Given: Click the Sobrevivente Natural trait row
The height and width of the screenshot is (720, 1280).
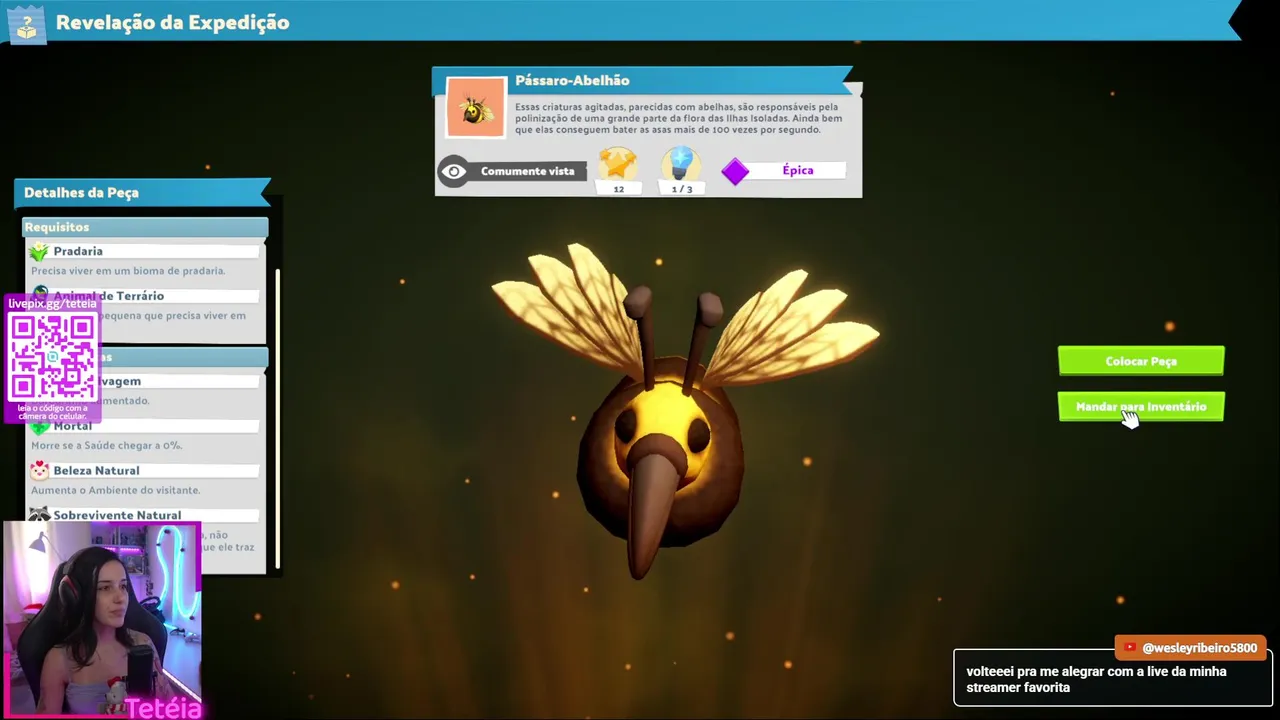Looking at the screenshot, I should coord(145,515).
